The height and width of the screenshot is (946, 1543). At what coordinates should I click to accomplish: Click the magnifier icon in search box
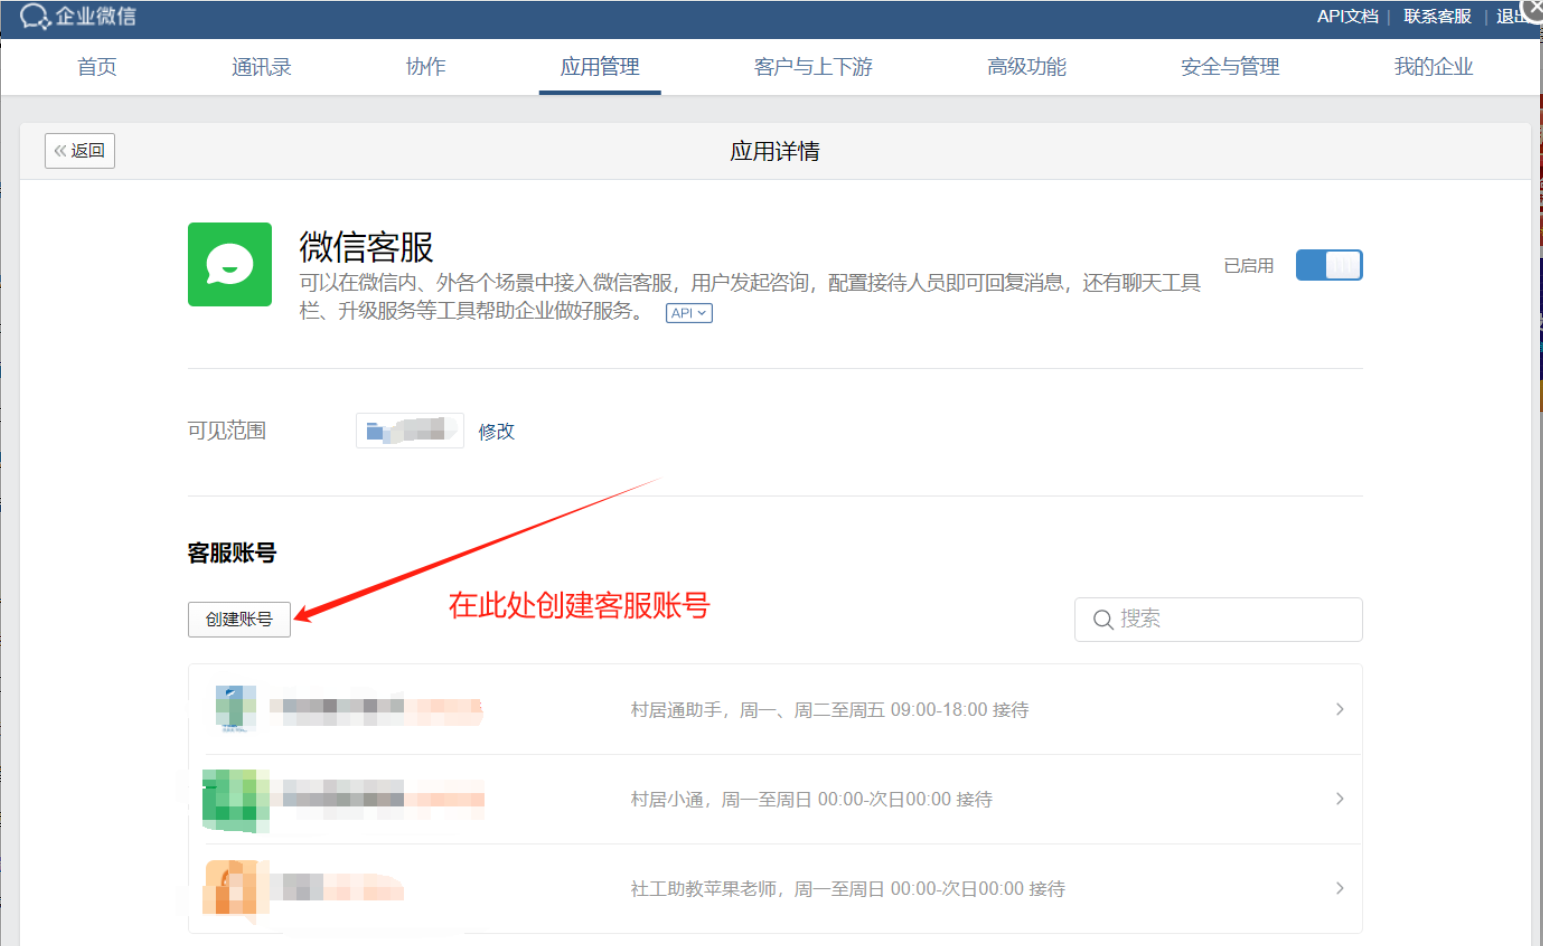coord(1102,620)
